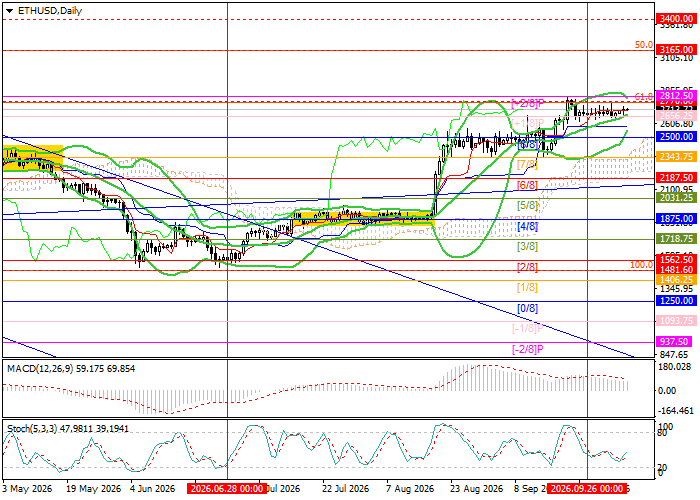700x500 pixels.
Task: Select the 3 May 2026 date label
Action: [27, 489]
